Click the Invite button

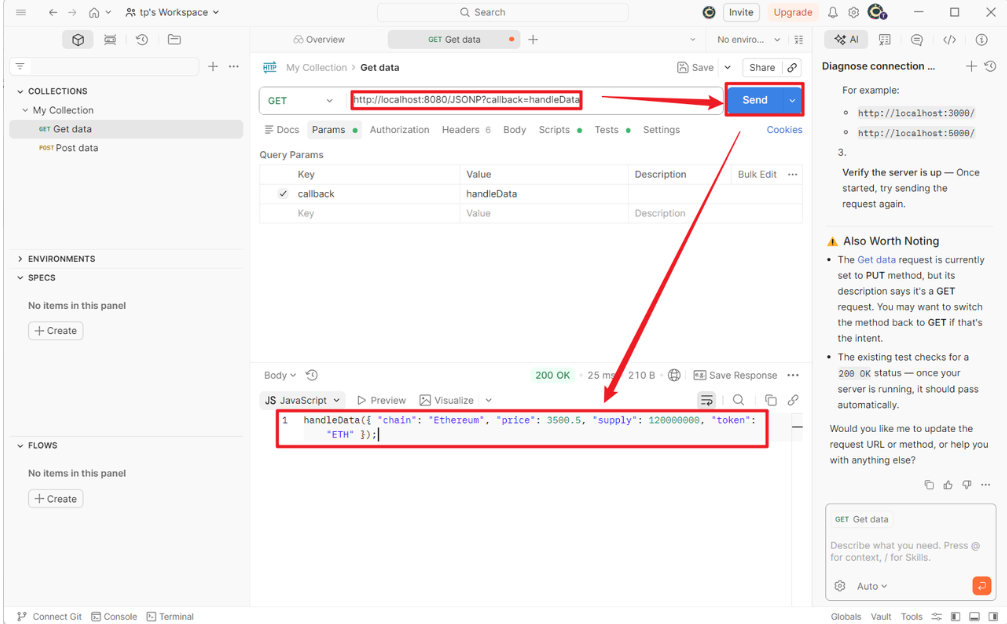[x=741, y=12]
